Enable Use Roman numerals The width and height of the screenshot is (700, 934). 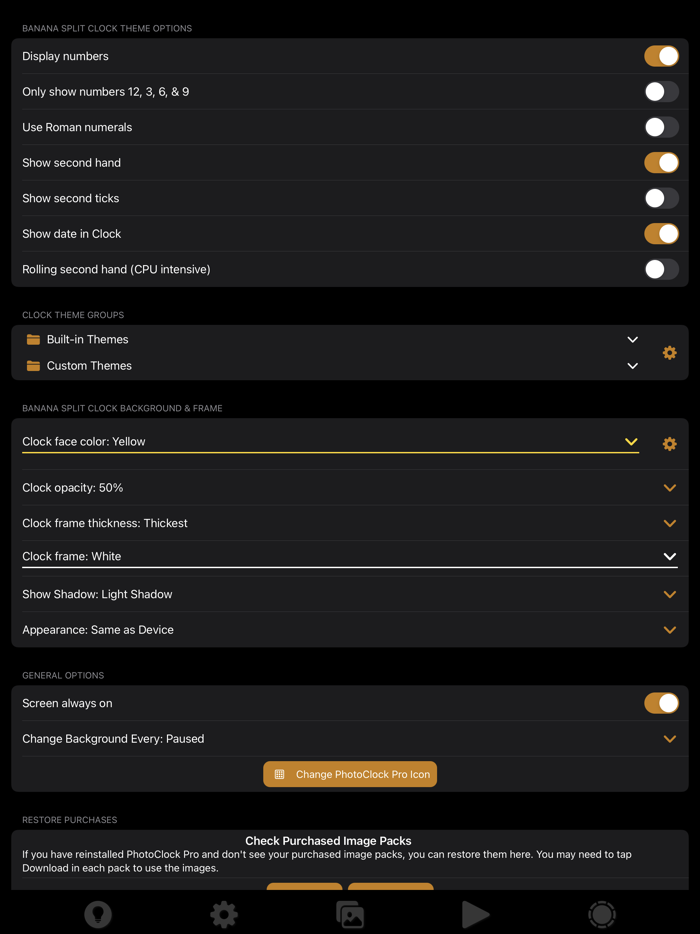tap(661, 127)
